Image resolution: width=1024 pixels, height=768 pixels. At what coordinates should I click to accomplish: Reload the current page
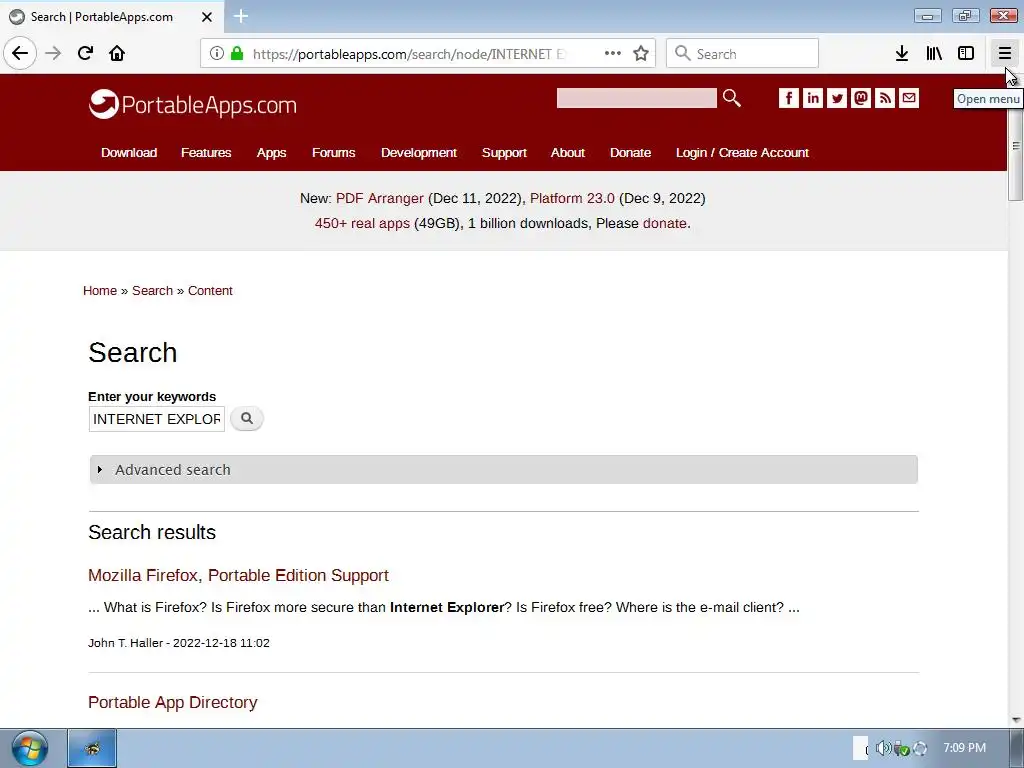click(86, 53)
